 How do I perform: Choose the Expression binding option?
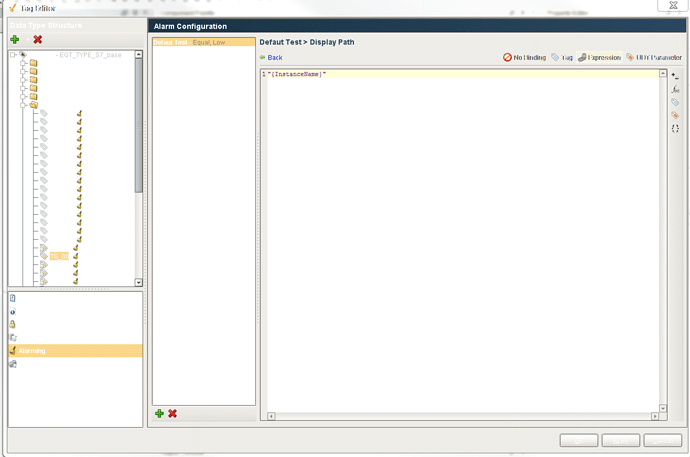click(x=599, y=58)
